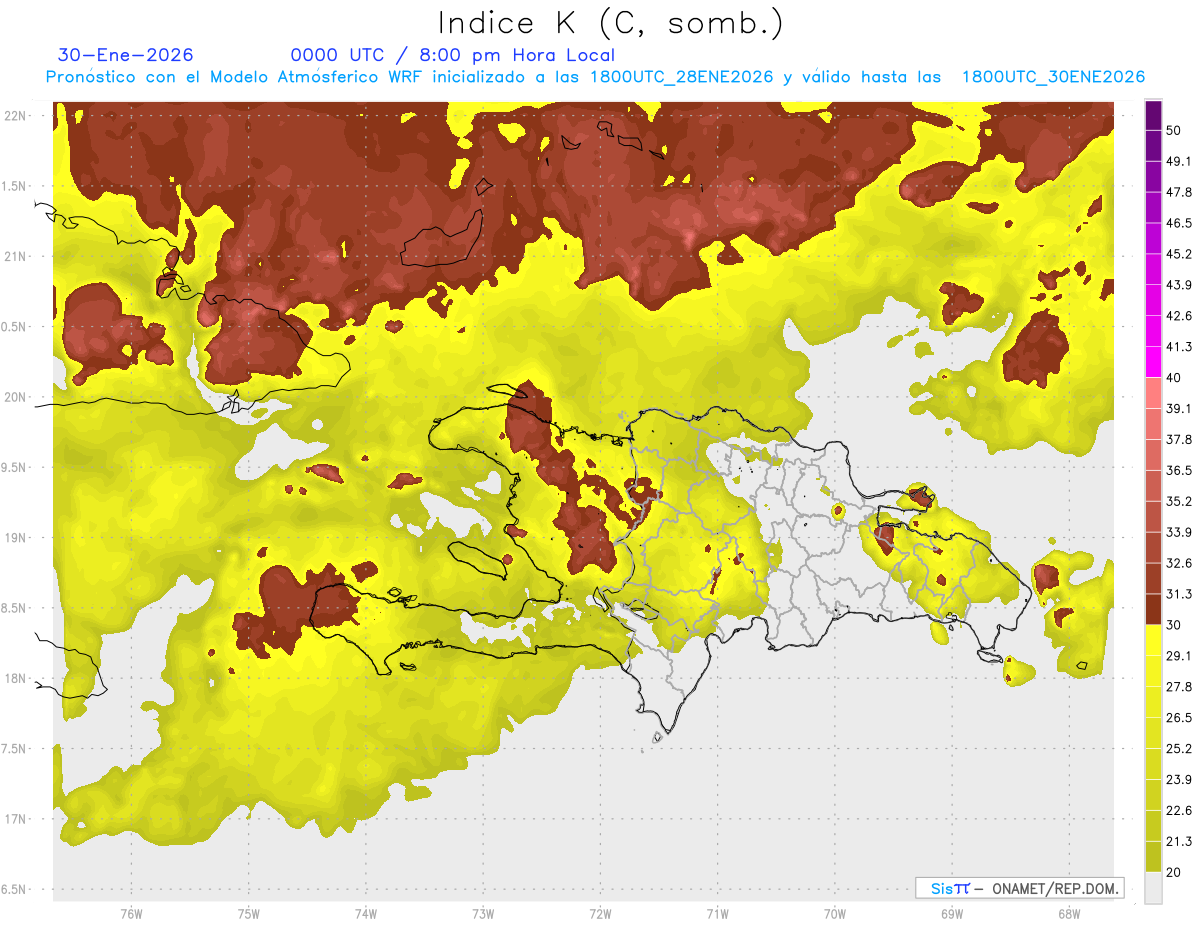Click the legend value "43.9"

(1180, 285)
